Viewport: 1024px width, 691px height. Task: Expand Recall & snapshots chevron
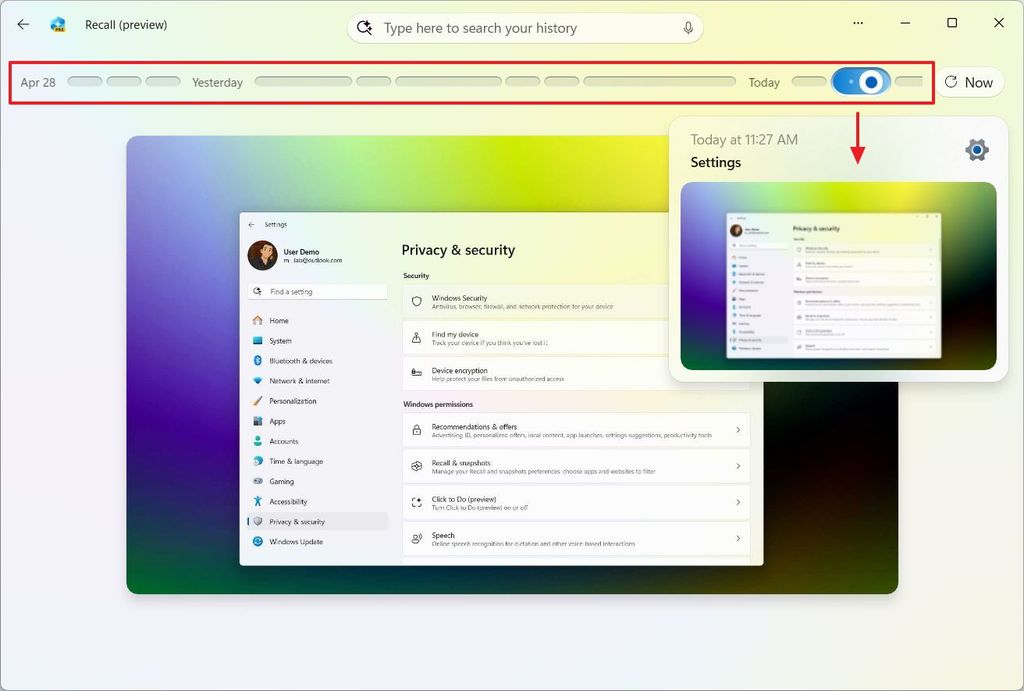738,466
